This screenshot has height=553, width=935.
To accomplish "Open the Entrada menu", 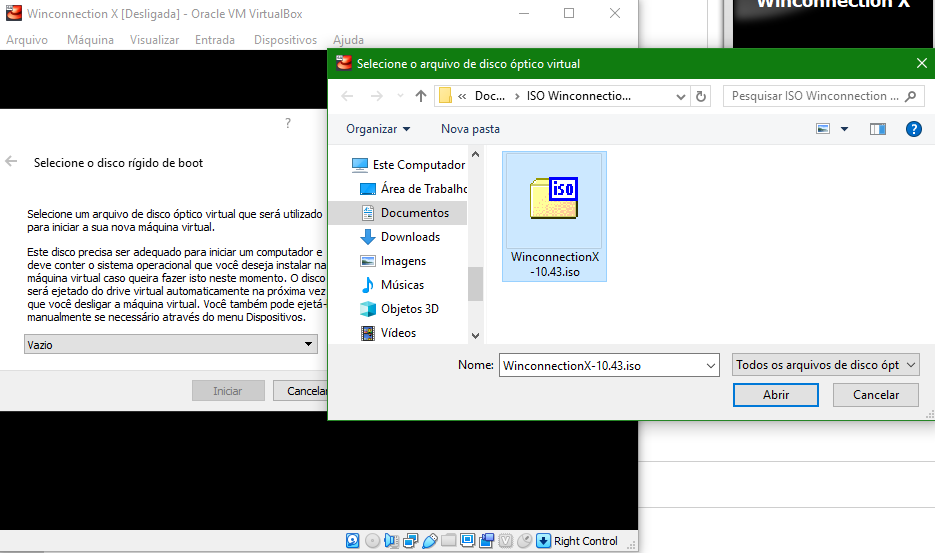I will coord(215,40).
